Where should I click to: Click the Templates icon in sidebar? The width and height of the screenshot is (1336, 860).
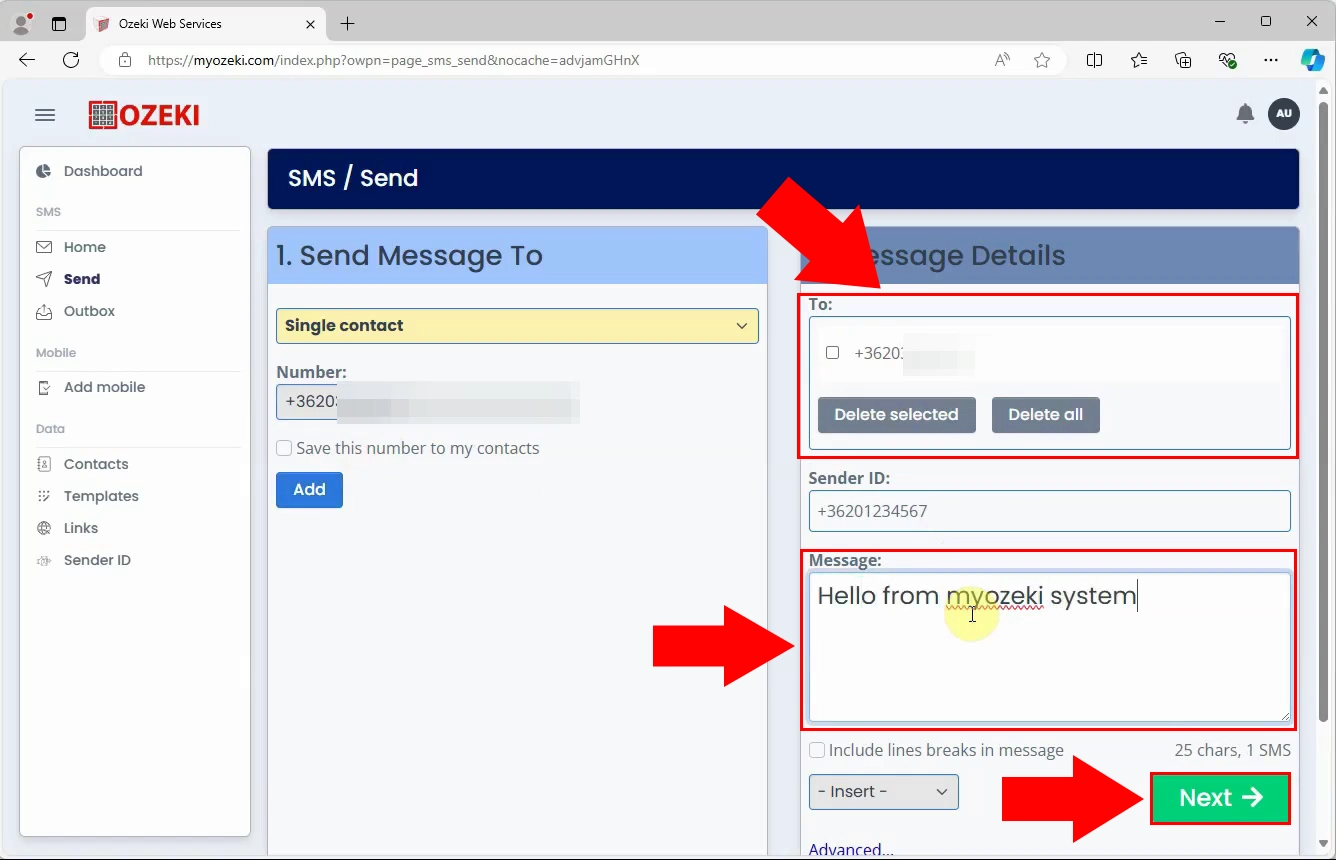(x=44, y=496)
